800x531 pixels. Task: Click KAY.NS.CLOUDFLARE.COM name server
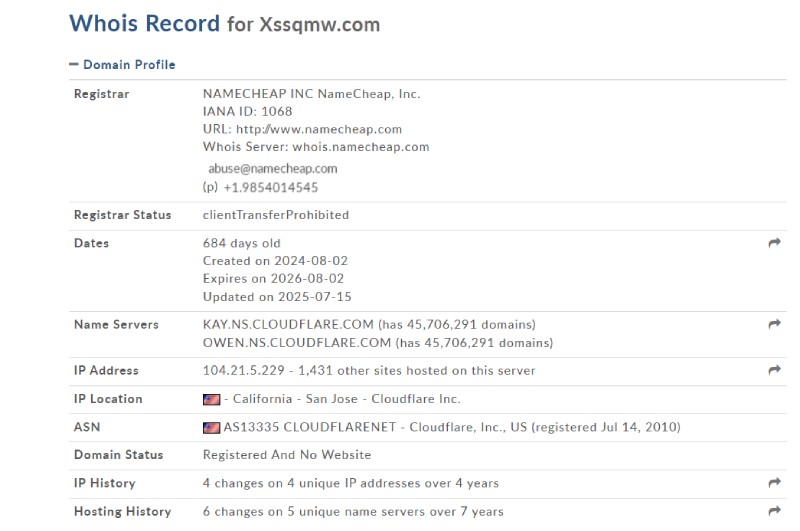coord(288,324)
